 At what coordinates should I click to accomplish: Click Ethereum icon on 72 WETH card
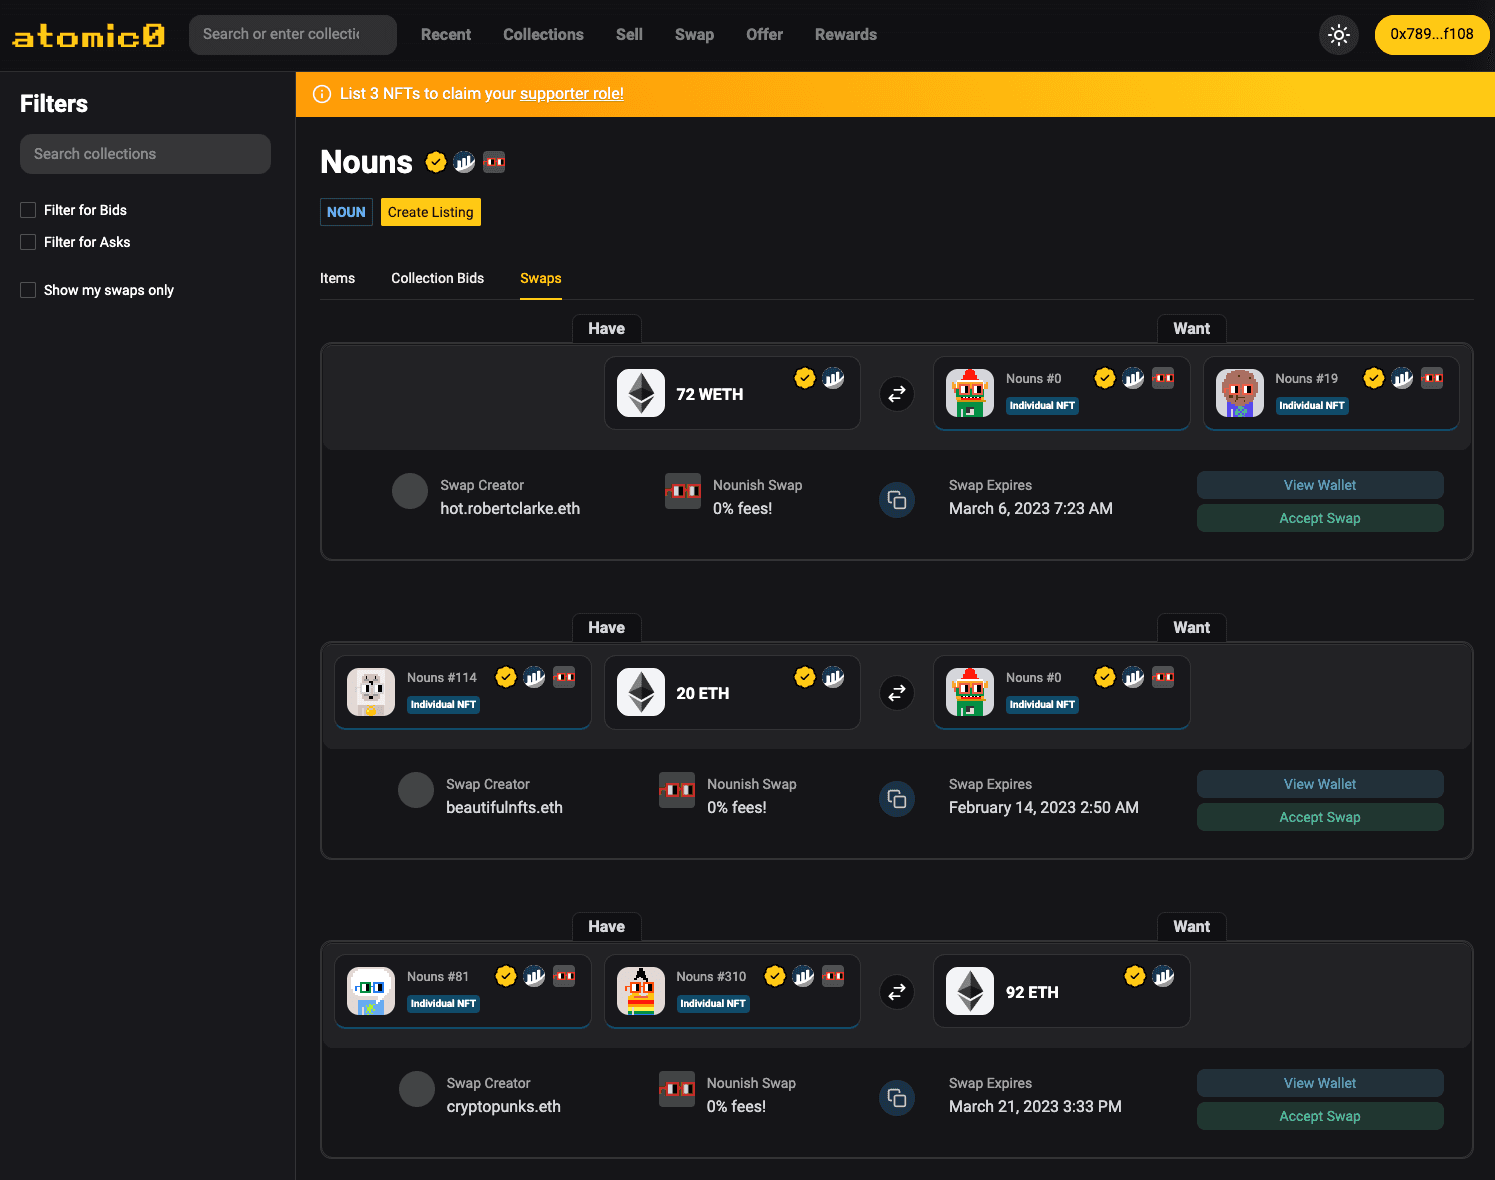(x=641, y=393)
